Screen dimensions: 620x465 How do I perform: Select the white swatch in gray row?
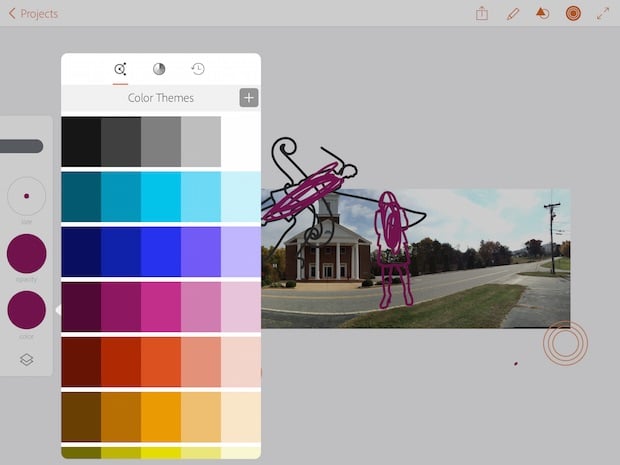(241, 142)
